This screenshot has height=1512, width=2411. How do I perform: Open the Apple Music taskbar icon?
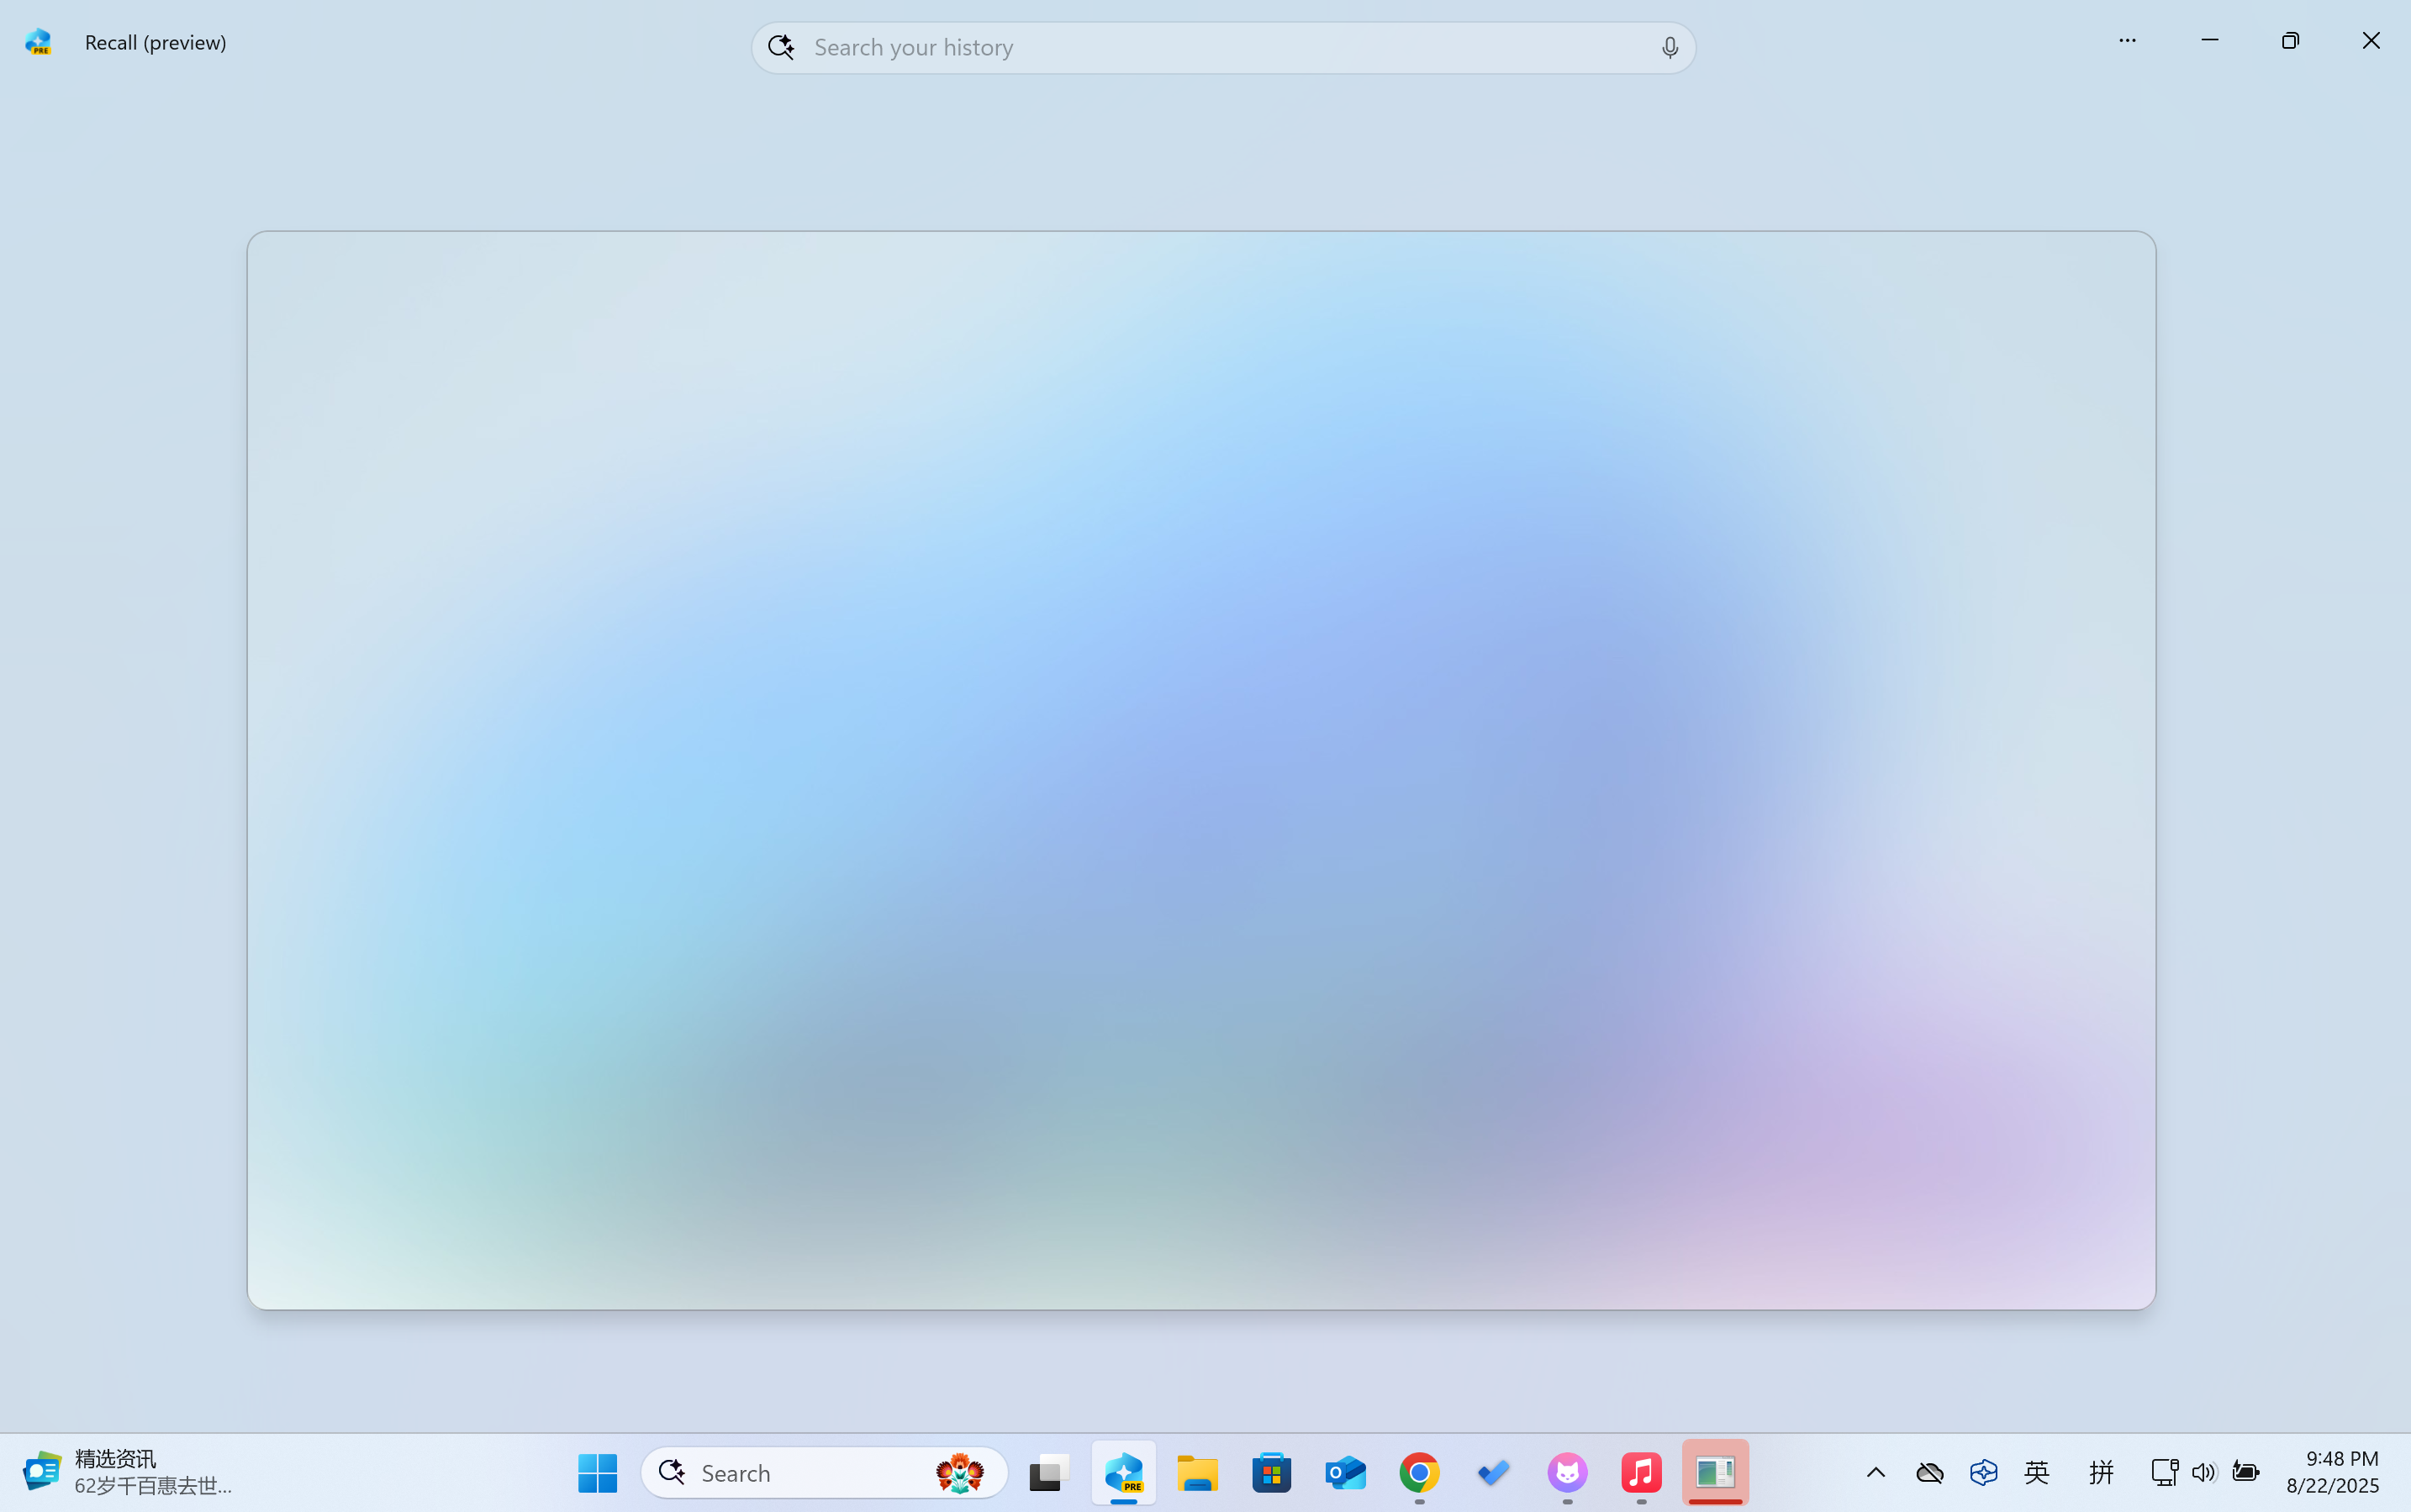[x=1641, y=1472]
